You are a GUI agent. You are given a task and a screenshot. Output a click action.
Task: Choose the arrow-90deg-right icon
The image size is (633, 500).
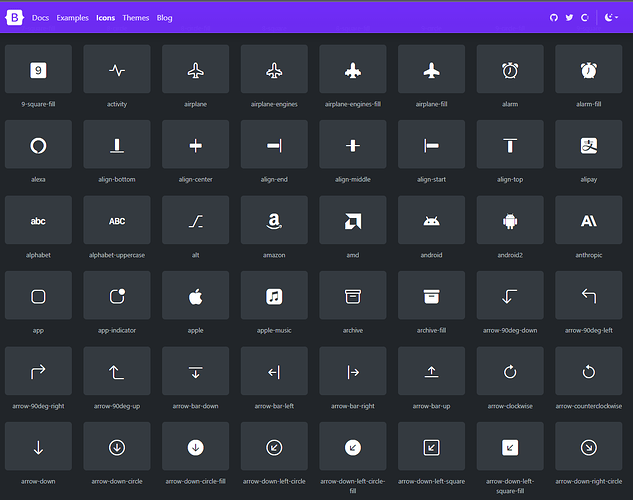pos(38,371)
